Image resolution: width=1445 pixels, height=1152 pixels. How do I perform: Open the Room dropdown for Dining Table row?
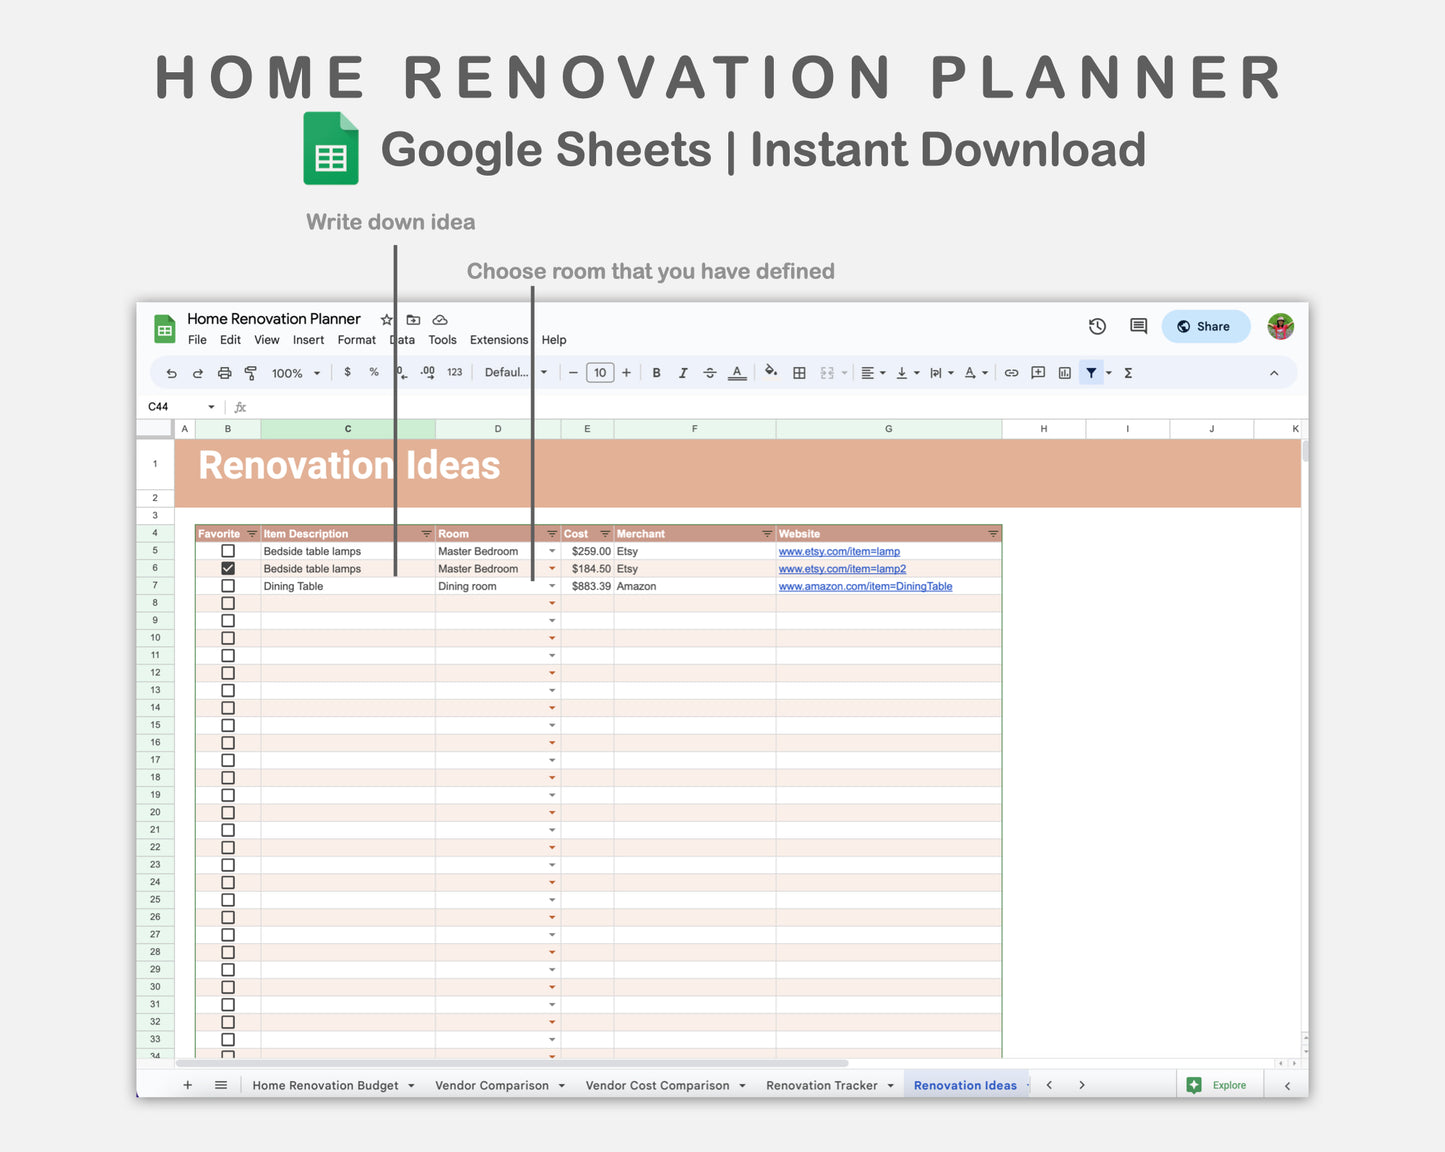pyautogui.click(x=552, y=586)
